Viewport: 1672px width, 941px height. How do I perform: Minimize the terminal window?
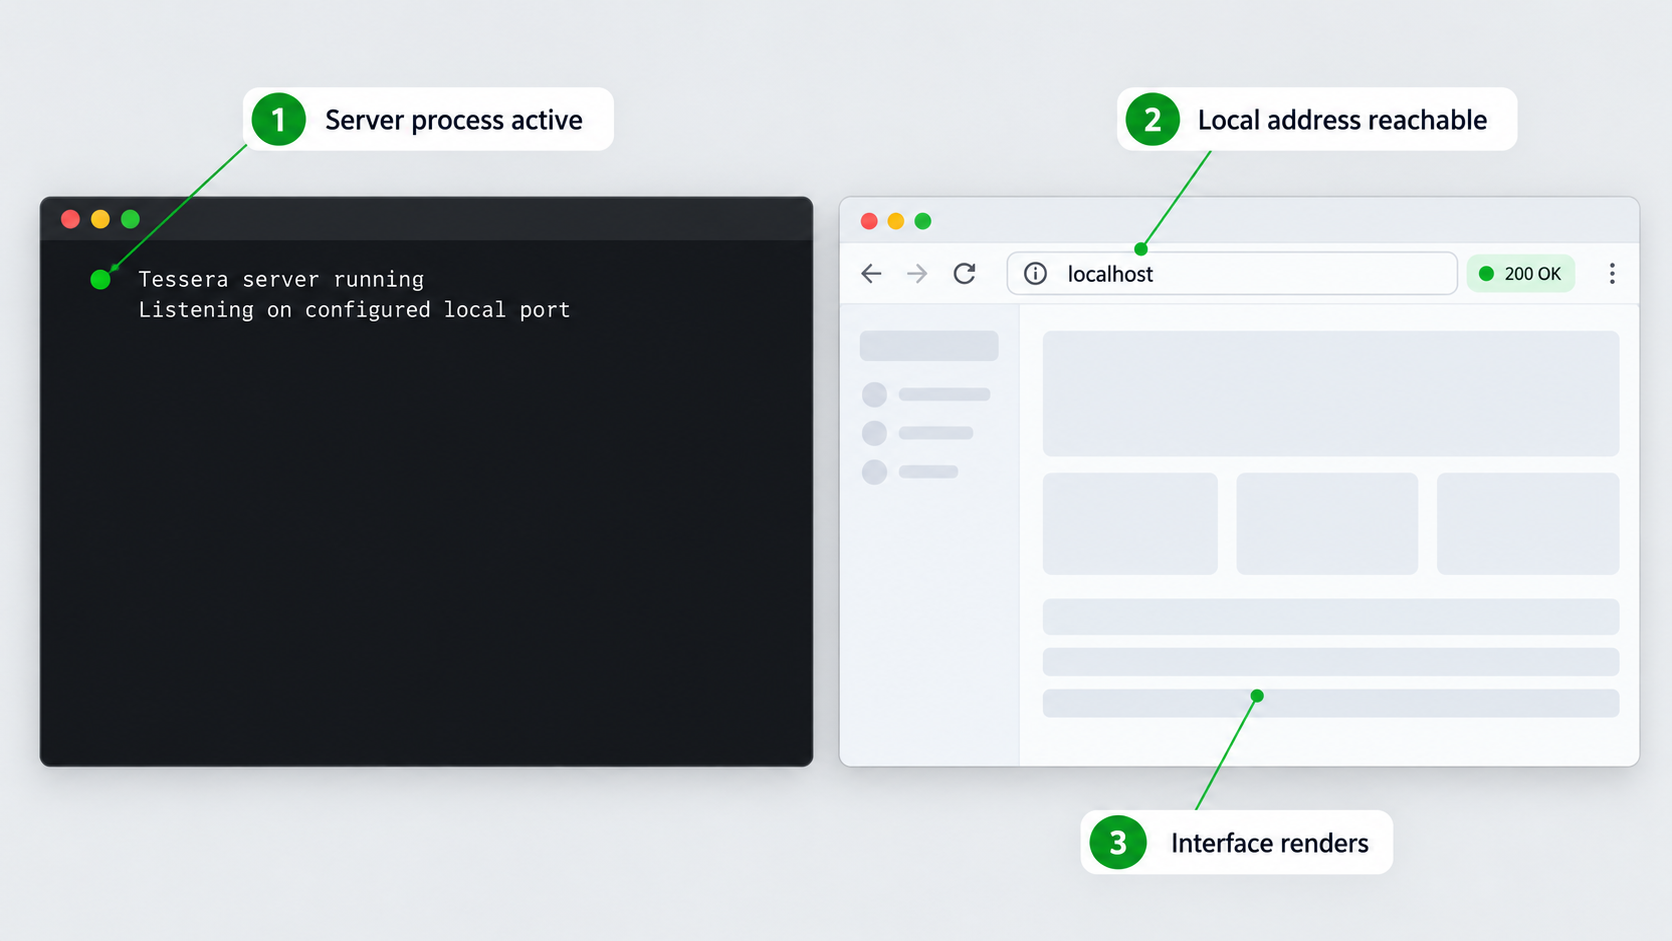pyautogui.click(x=100, y=219)
